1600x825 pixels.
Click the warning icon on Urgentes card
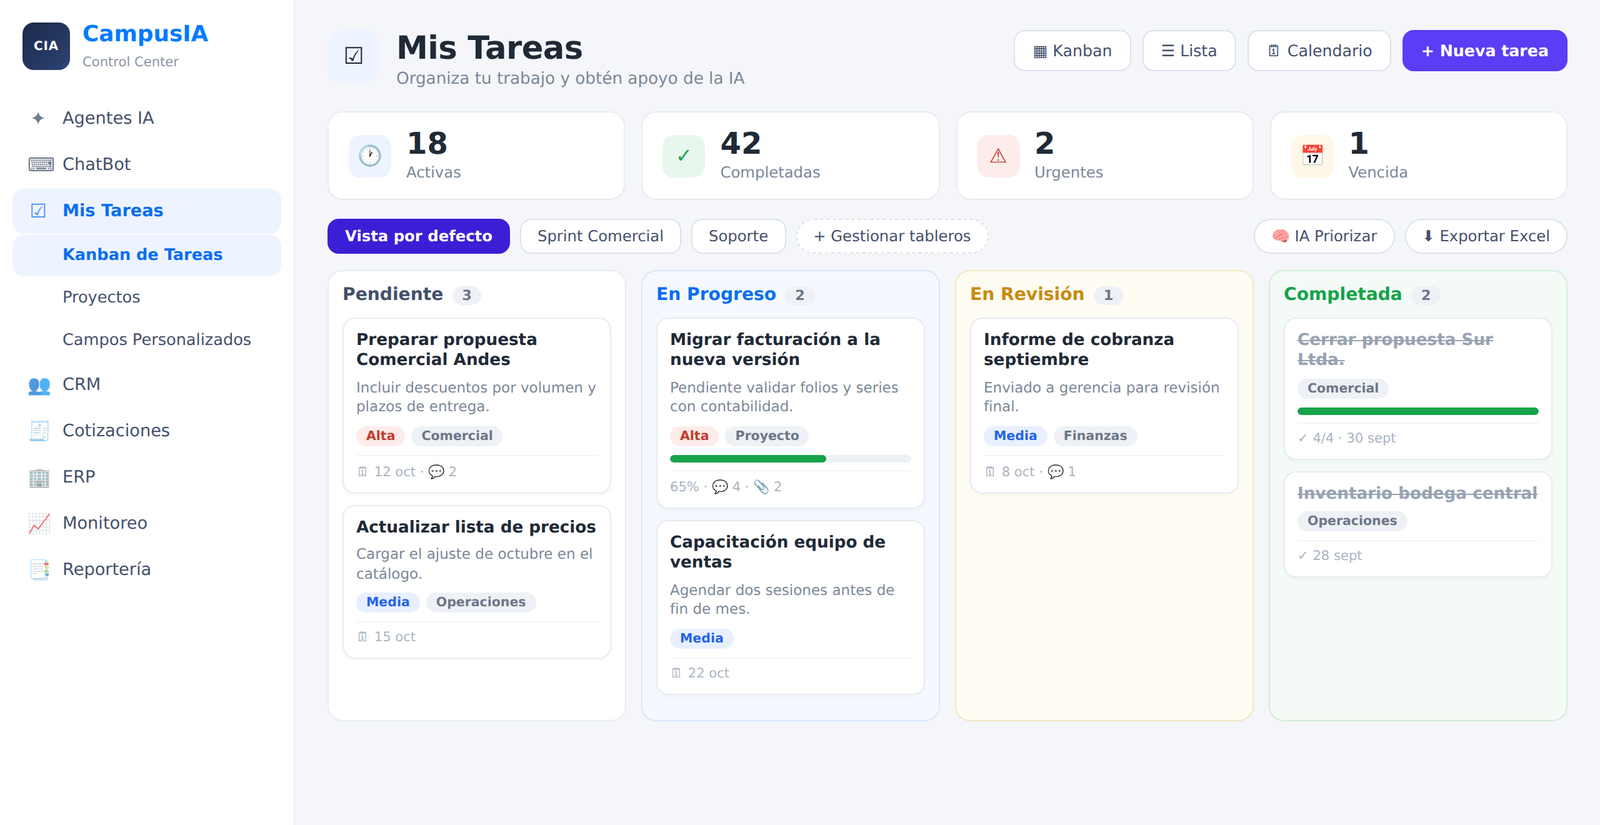998,156
